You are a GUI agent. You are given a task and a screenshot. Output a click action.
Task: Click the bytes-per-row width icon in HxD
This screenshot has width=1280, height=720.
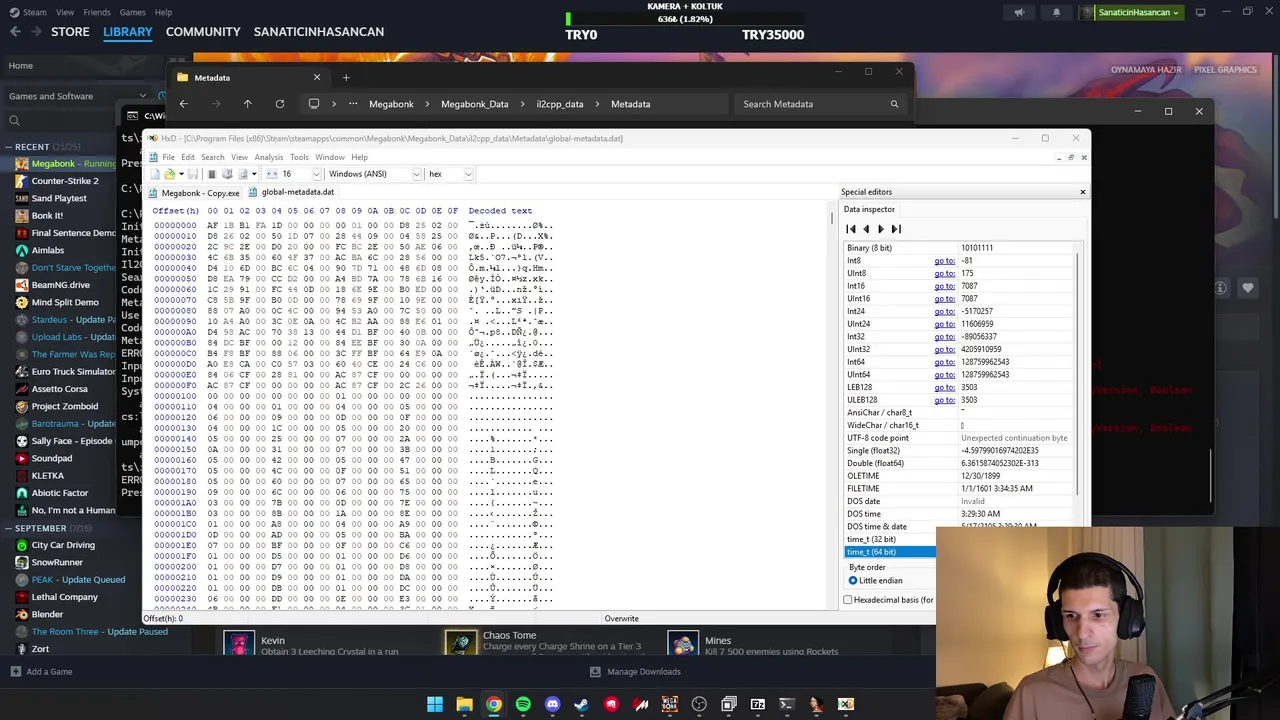pos(271,174)
